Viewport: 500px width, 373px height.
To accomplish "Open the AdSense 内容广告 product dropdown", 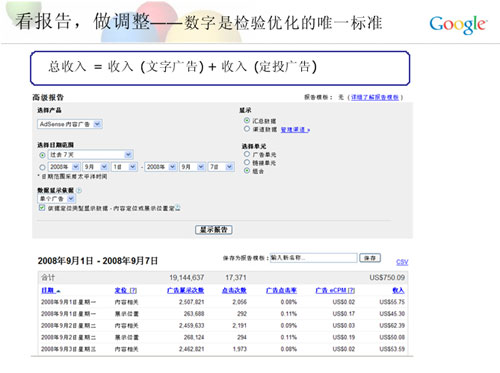I will click(x=70, y=124).
